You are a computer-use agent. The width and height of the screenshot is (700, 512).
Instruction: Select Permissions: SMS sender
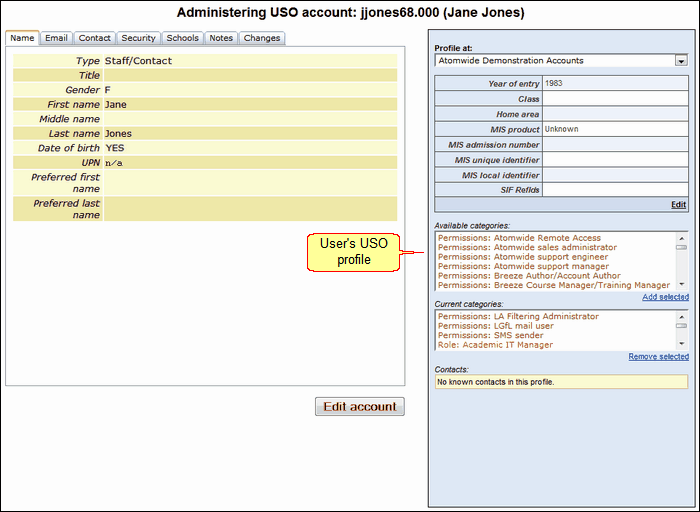coord(490,335)
